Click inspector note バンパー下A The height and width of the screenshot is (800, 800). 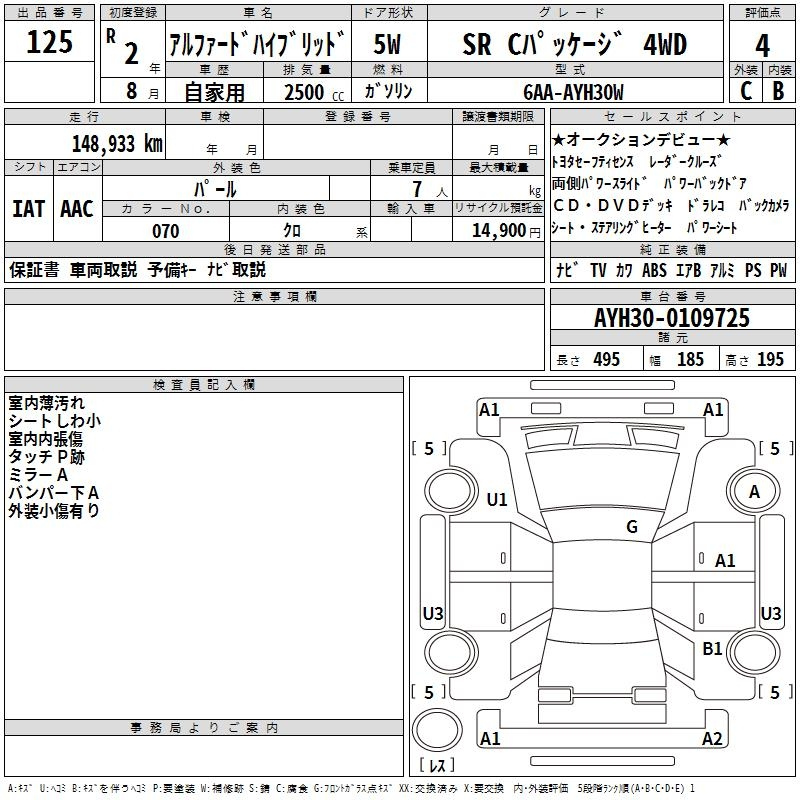coord(54,492)
